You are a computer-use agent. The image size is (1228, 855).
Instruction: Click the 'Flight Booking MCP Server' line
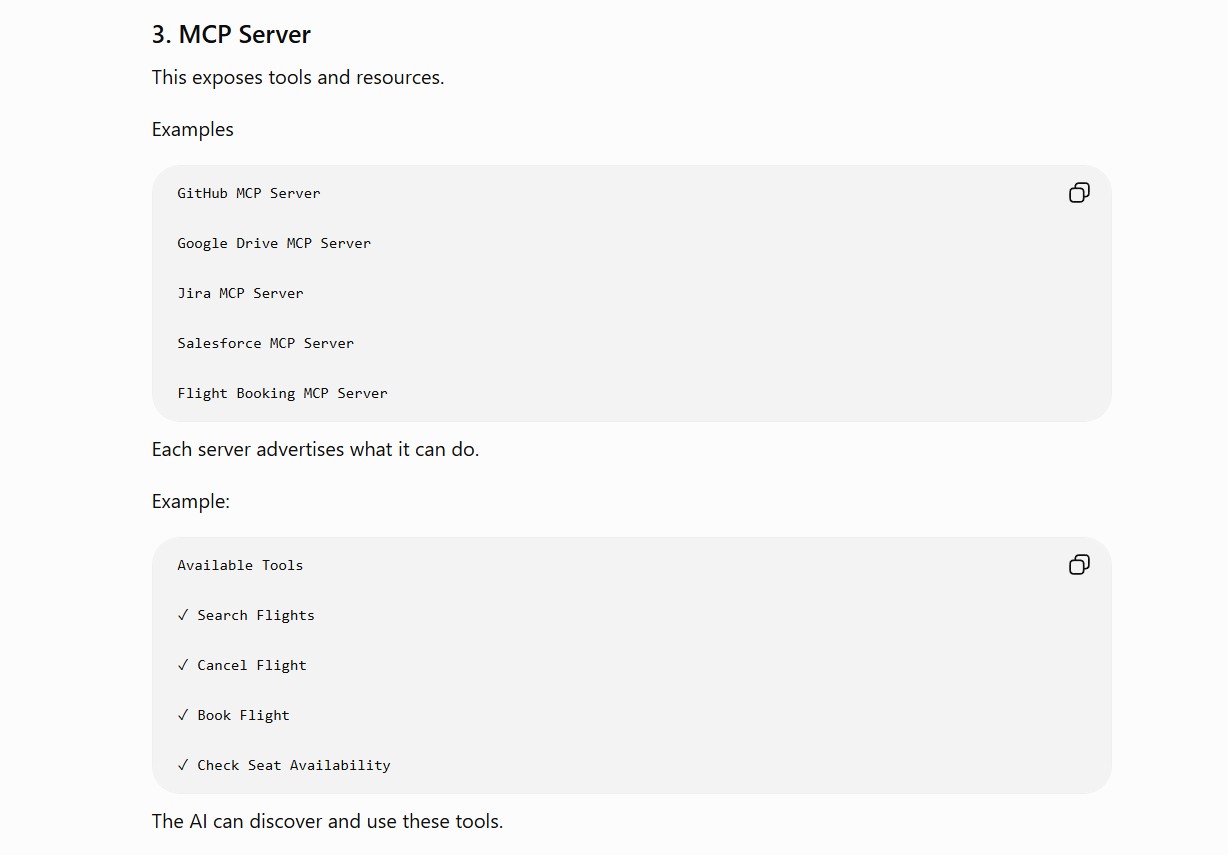282,393
